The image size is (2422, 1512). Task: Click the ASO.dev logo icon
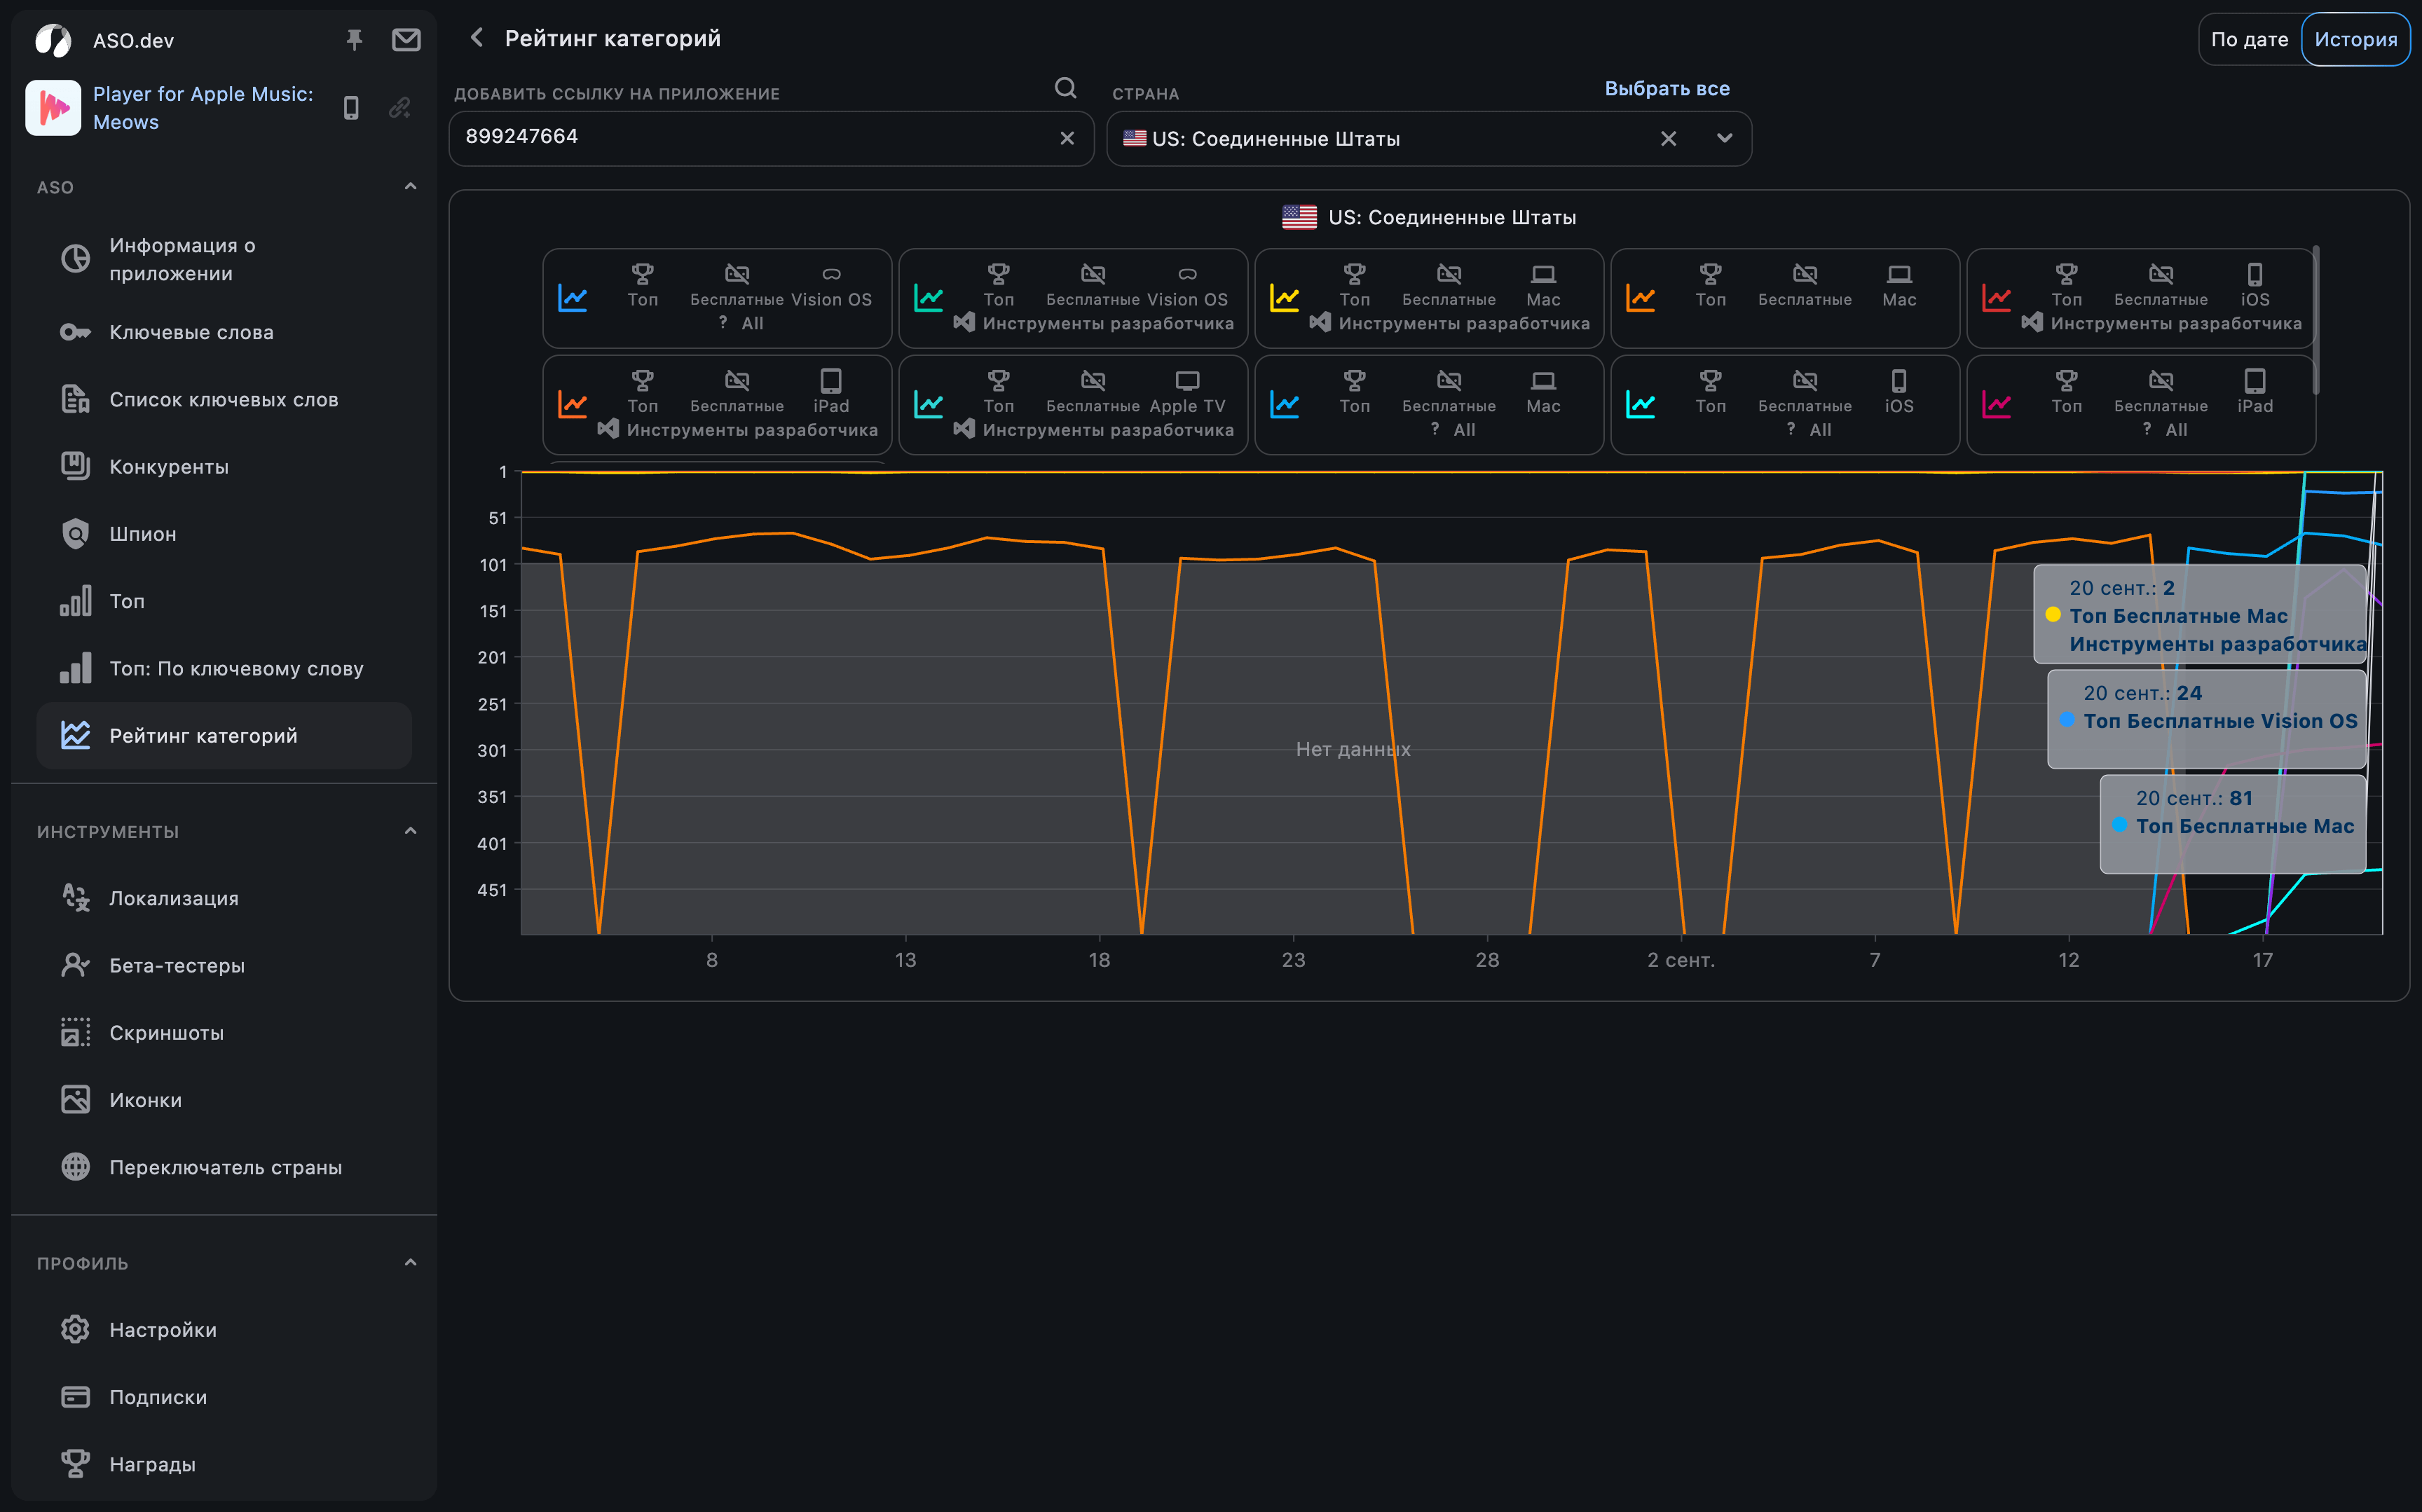pos(52,40)
